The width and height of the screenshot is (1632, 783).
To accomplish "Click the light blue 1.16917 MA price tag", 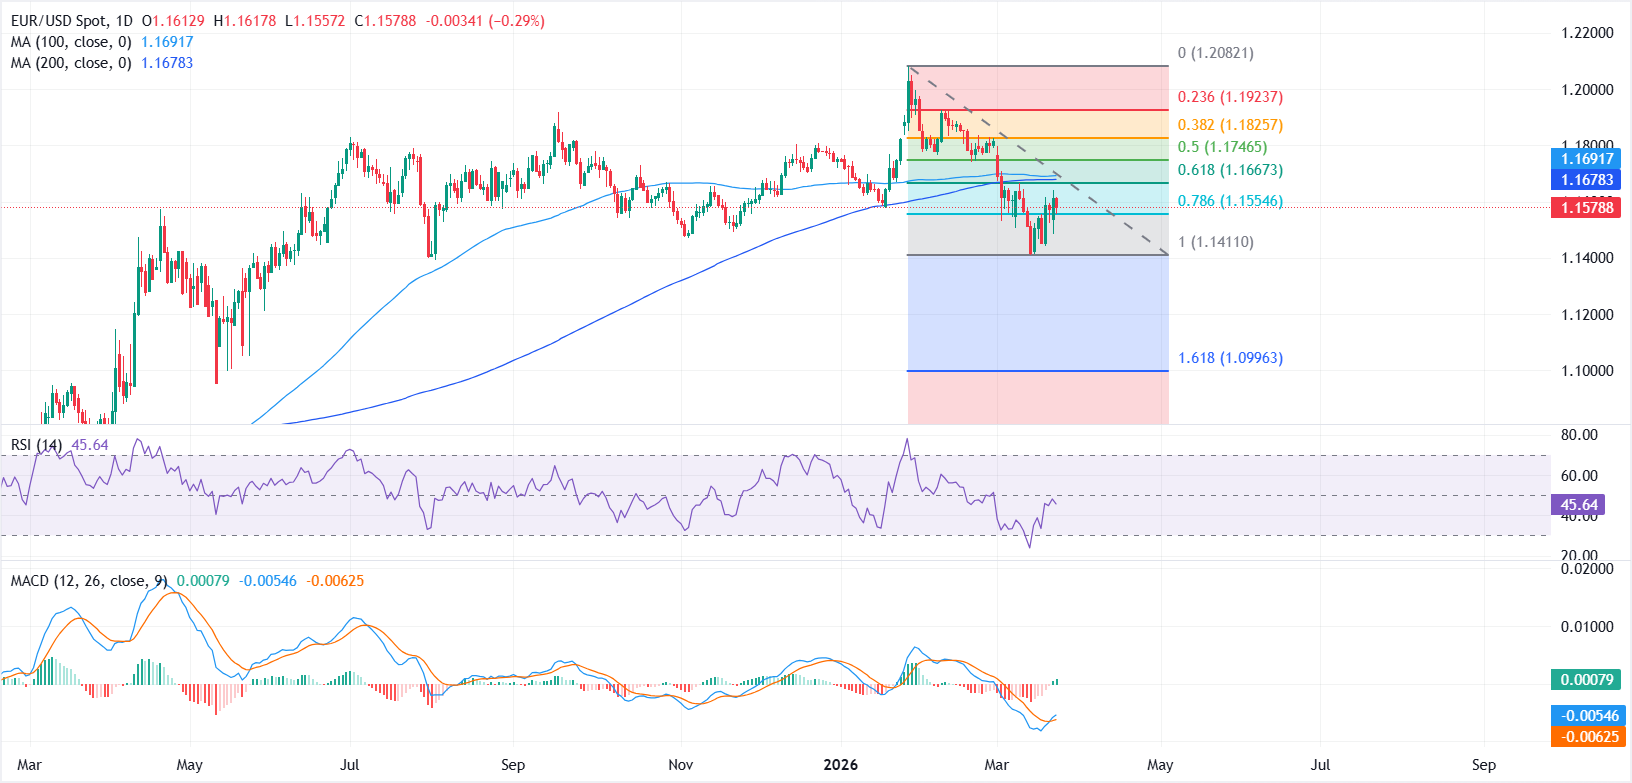I will 1588,159.
